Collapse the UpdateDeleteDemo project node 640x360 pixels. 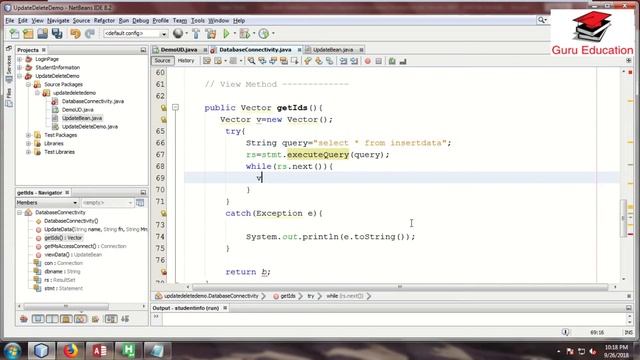(x=20, y=76)
